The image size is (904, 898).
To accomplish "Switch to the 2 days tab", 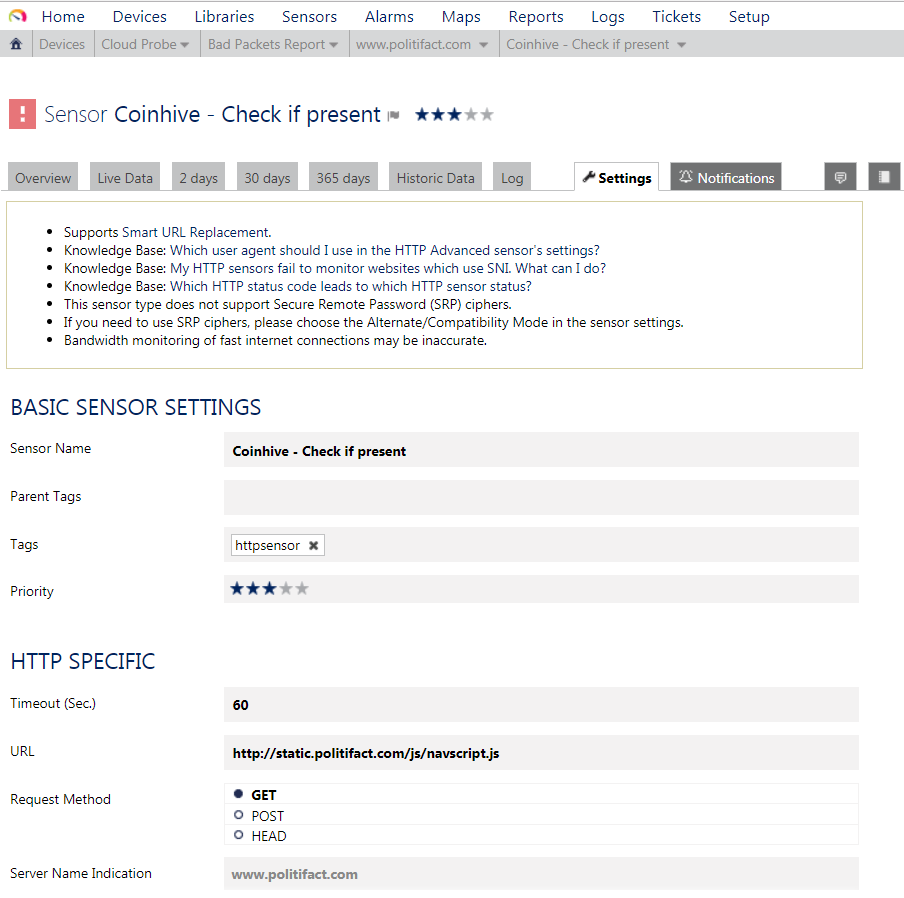I will [x=198, y=177].
